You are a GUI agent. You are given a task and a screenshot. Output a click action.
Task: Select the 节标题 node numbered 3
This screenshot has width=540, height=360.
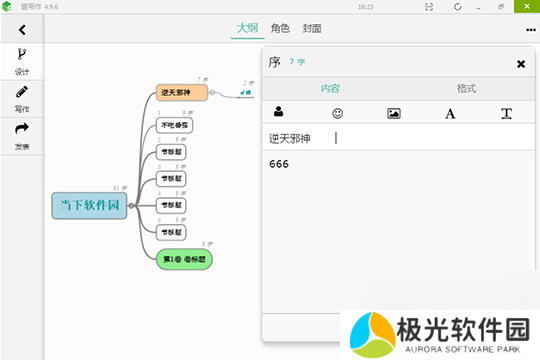tap(171, 178)
